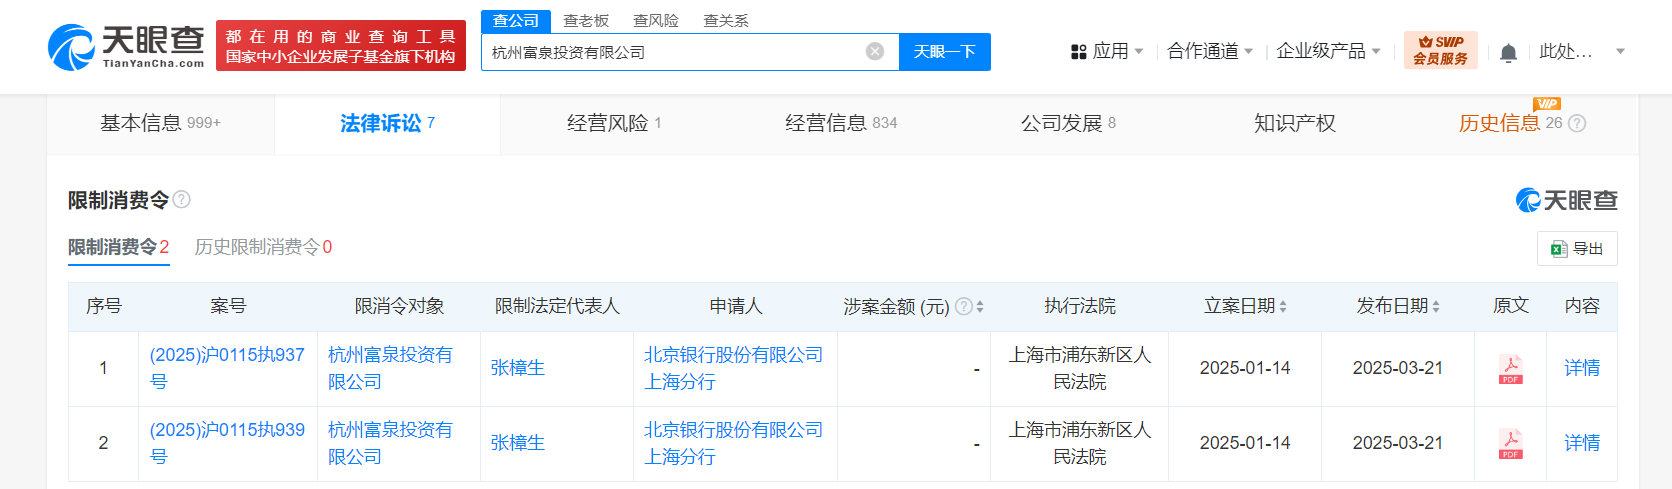The height and width of the screenshot is (489, 1672).
Task: Switch to the 经营风险 tab
Action: pos(614,123)
